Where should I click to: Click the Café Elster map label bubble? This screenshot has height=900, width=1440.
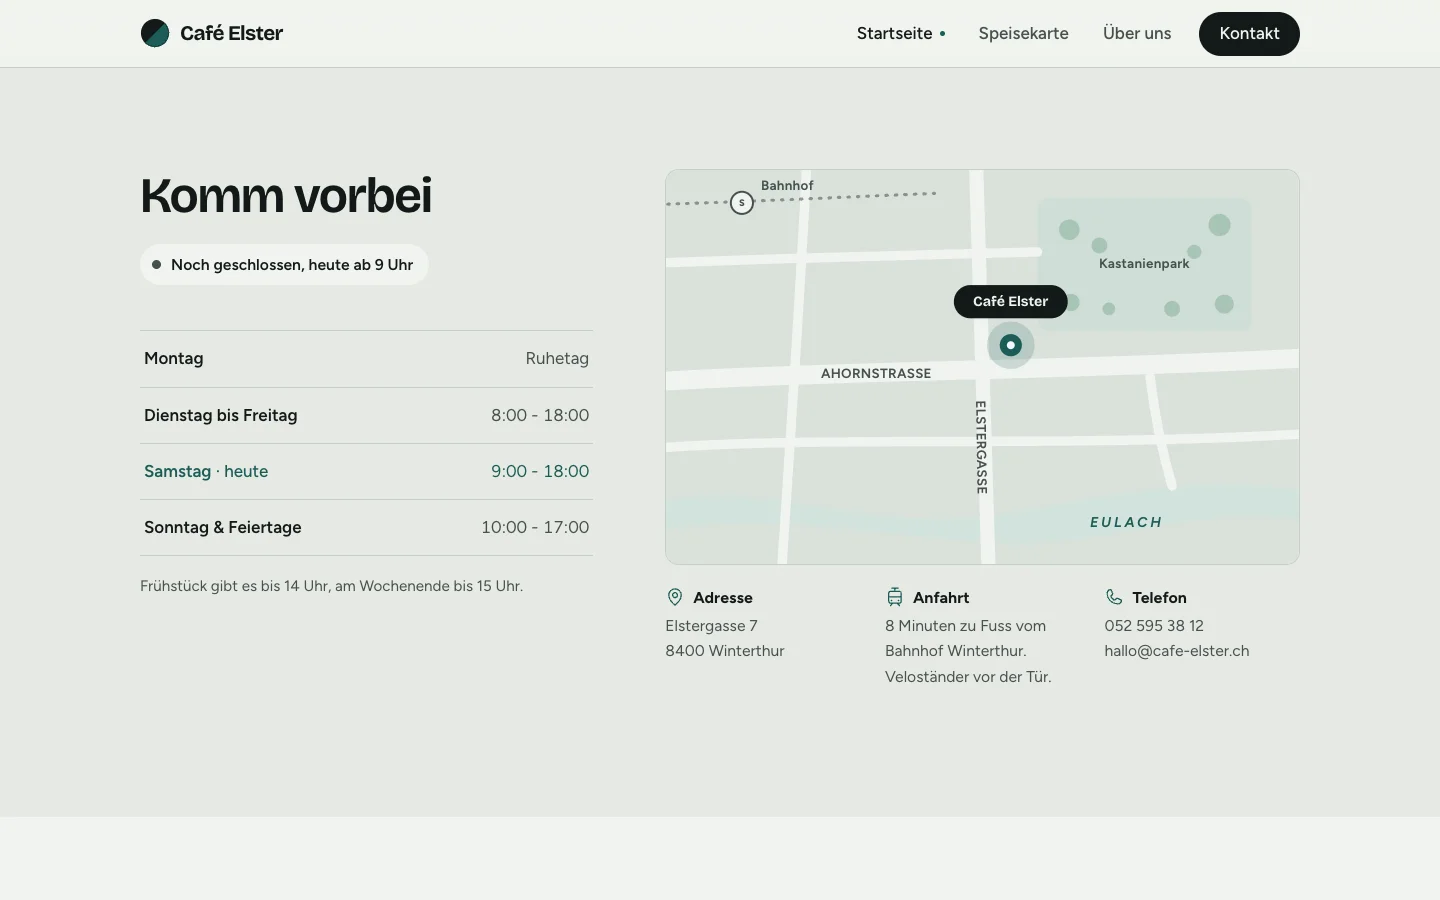[x=1010, y=301]
